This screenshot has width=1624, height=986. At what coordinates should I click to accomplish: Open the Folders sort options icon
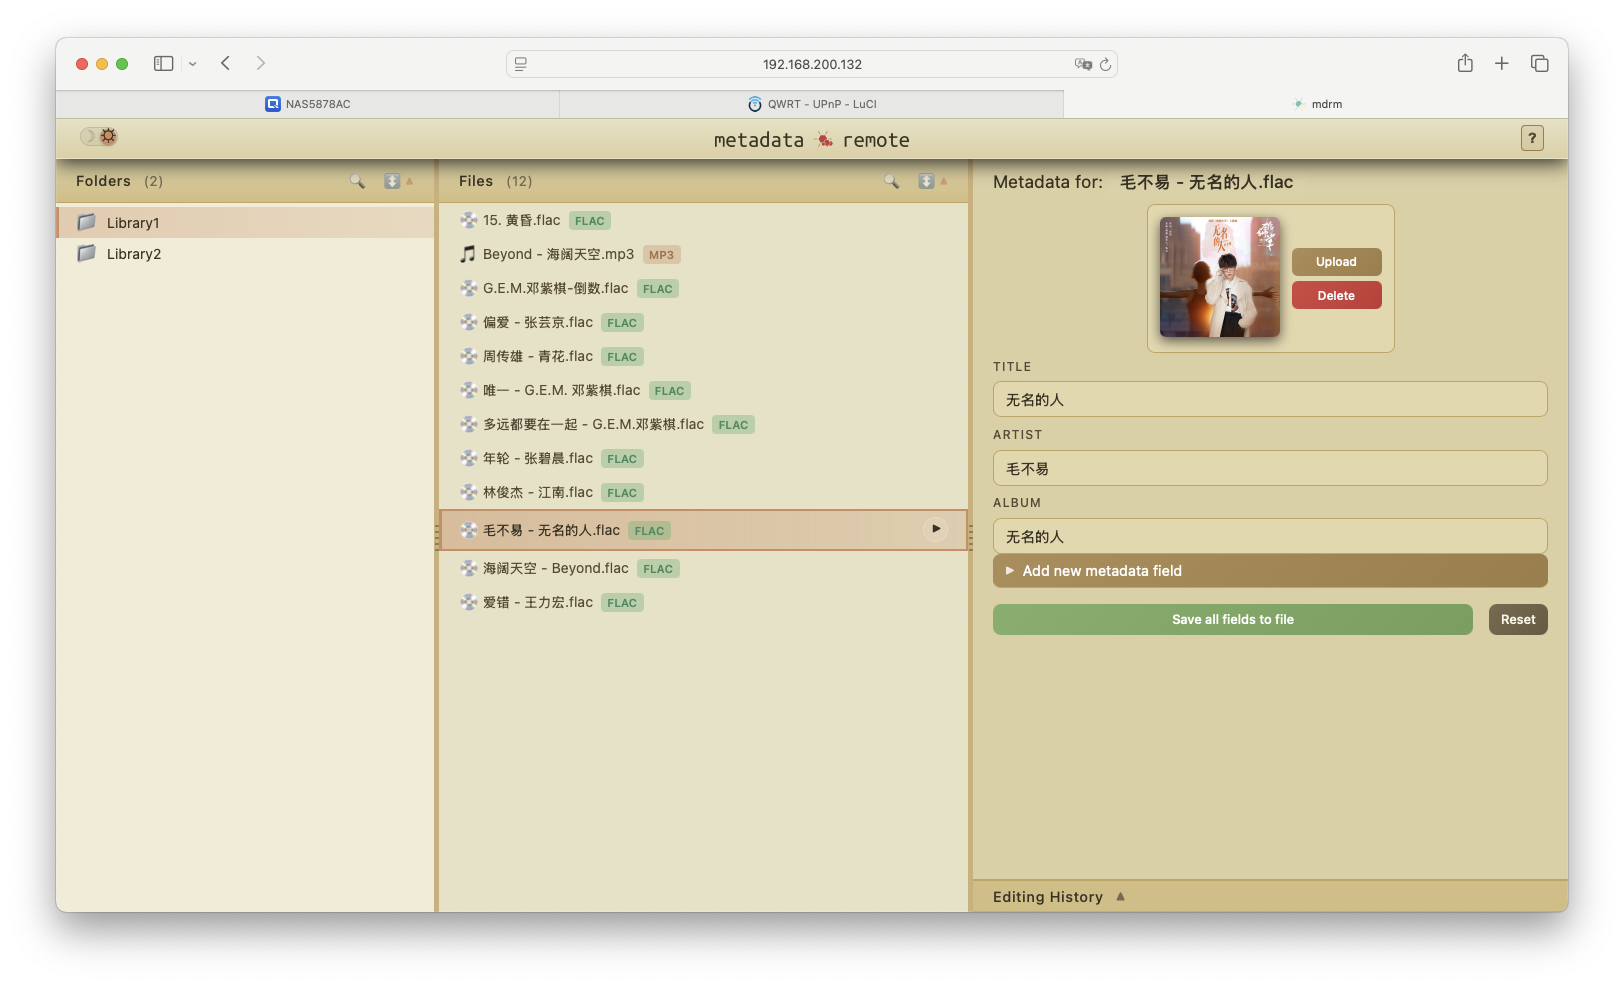point(393,181)
